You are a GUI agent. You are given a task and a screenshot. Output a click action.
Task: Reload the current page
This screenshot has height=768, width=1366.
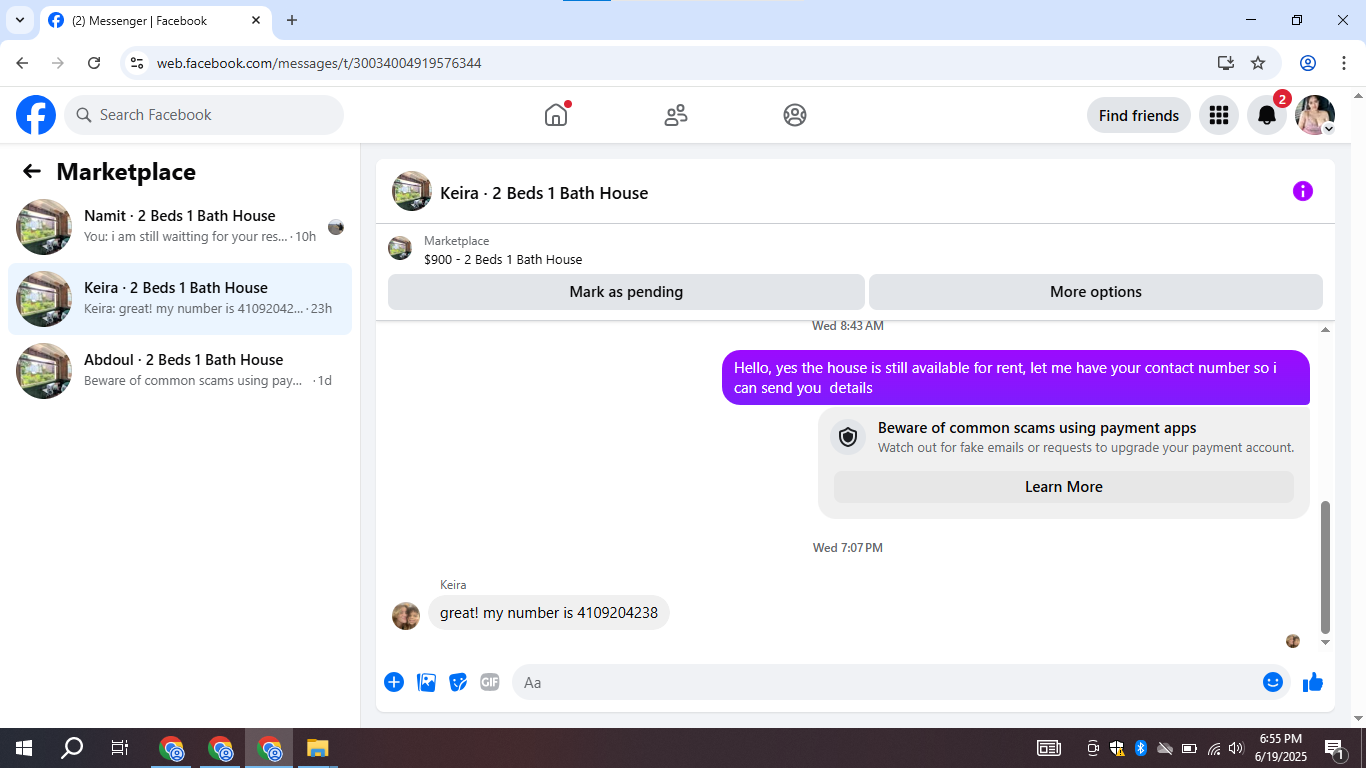click(94, 63)
